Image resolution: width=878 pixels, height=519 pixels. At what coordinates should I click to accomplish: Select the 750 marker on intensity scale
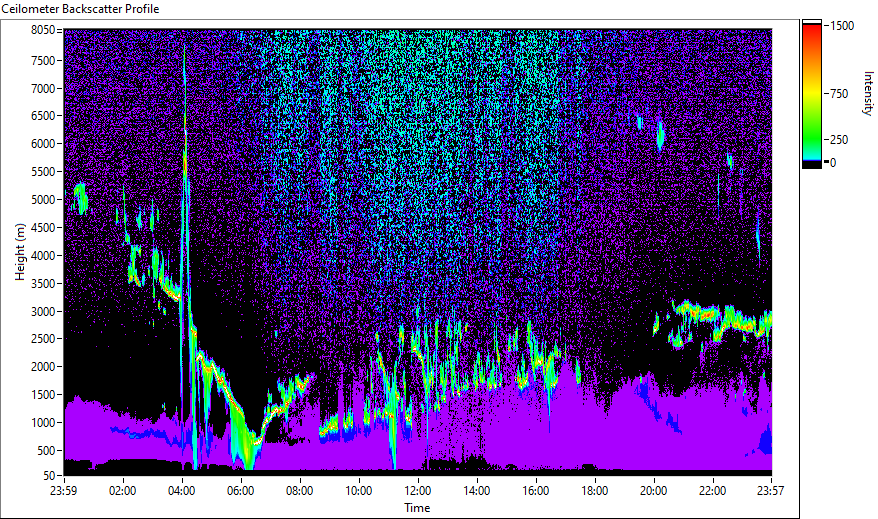pyautogui.click(x=839, y=93)
